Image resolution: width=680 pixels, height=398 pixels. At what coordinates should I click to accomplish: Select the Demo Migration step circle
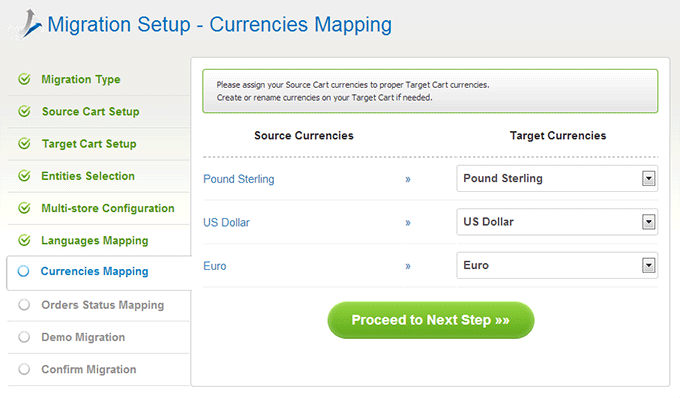coord(24,337)
